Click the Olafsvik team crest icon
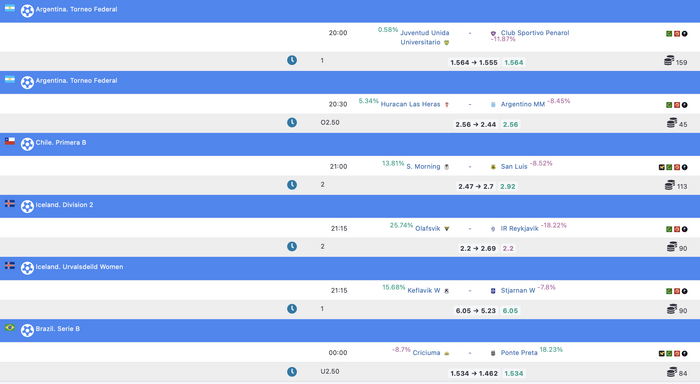The height and width of the screenshot is (384, 700). pos(446,229)
